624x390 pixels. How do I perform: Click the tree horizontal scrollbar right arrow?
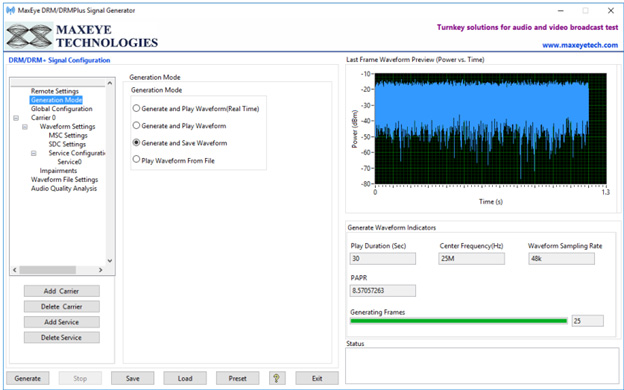click(101, 270)
